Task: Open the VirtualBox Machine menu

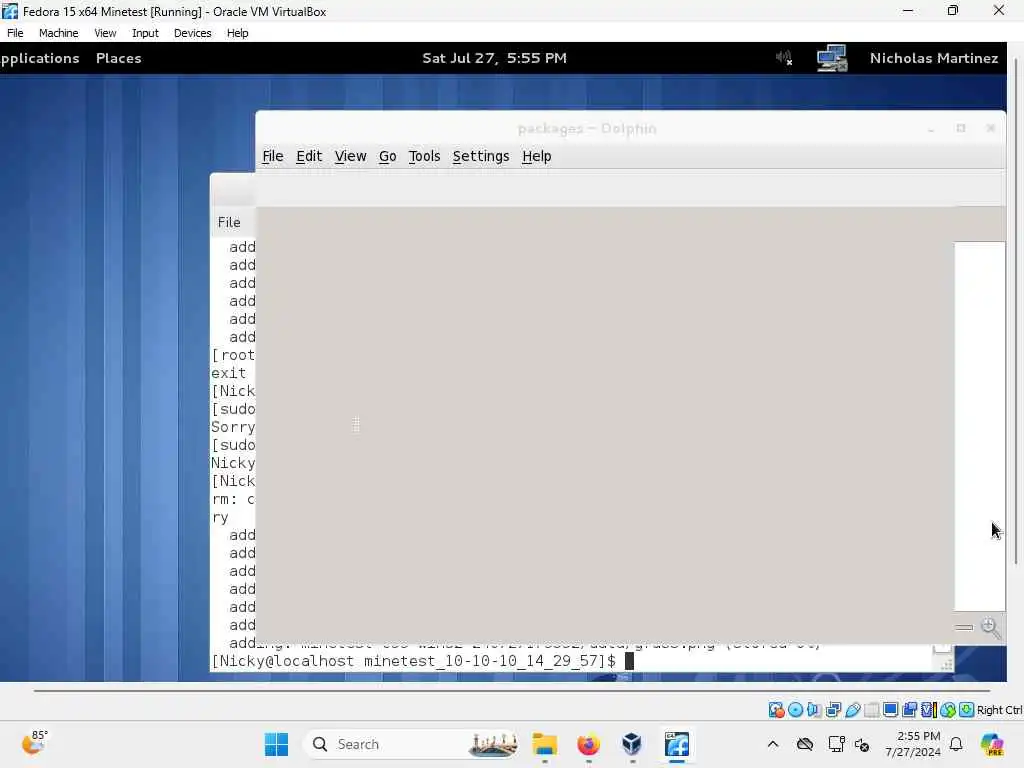Action: [58, 33]
